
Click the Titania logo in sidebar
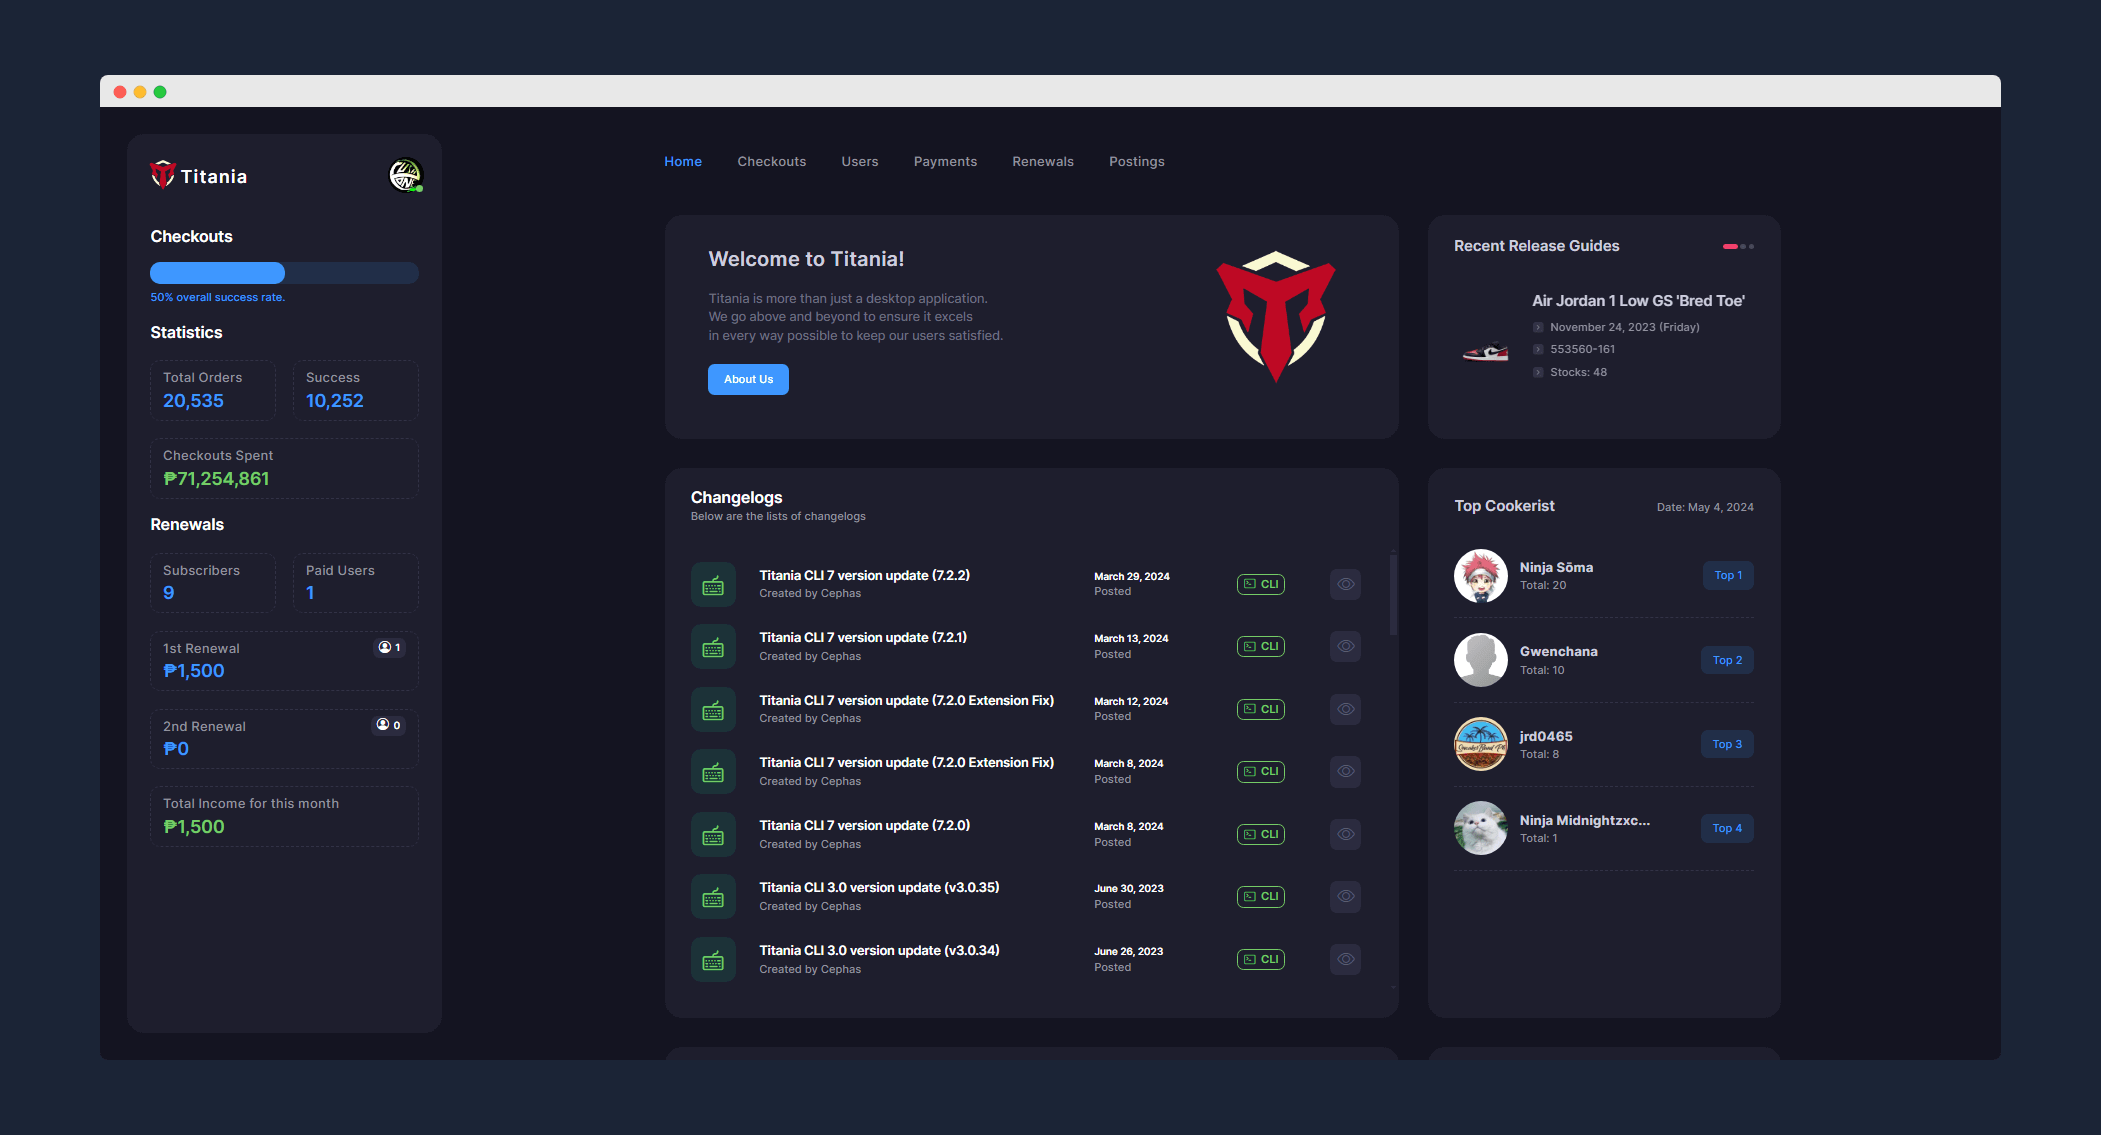(x=199, y=176)
